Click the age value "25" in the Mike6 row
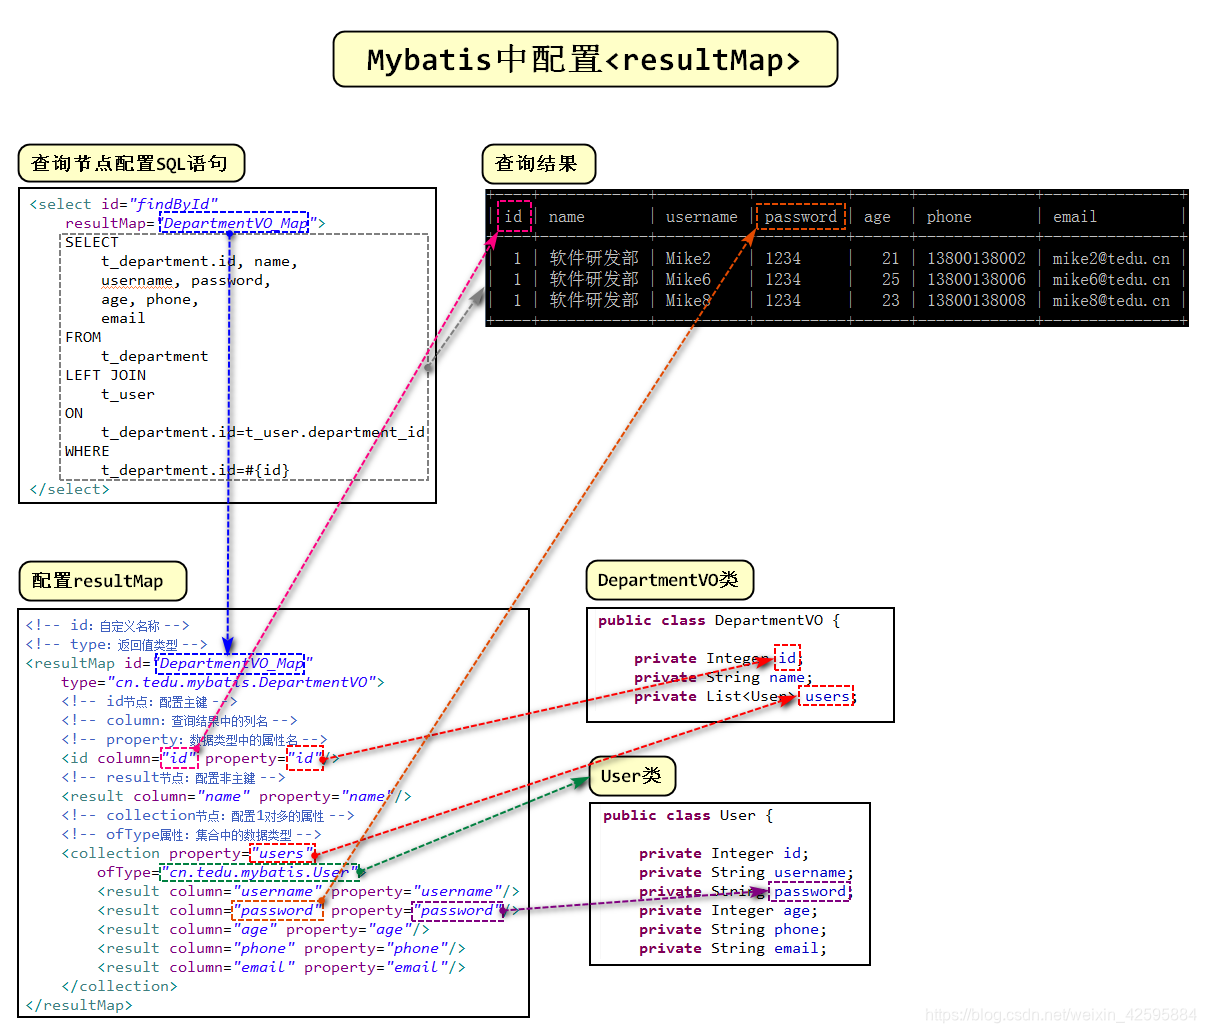 tap(890, 279)
